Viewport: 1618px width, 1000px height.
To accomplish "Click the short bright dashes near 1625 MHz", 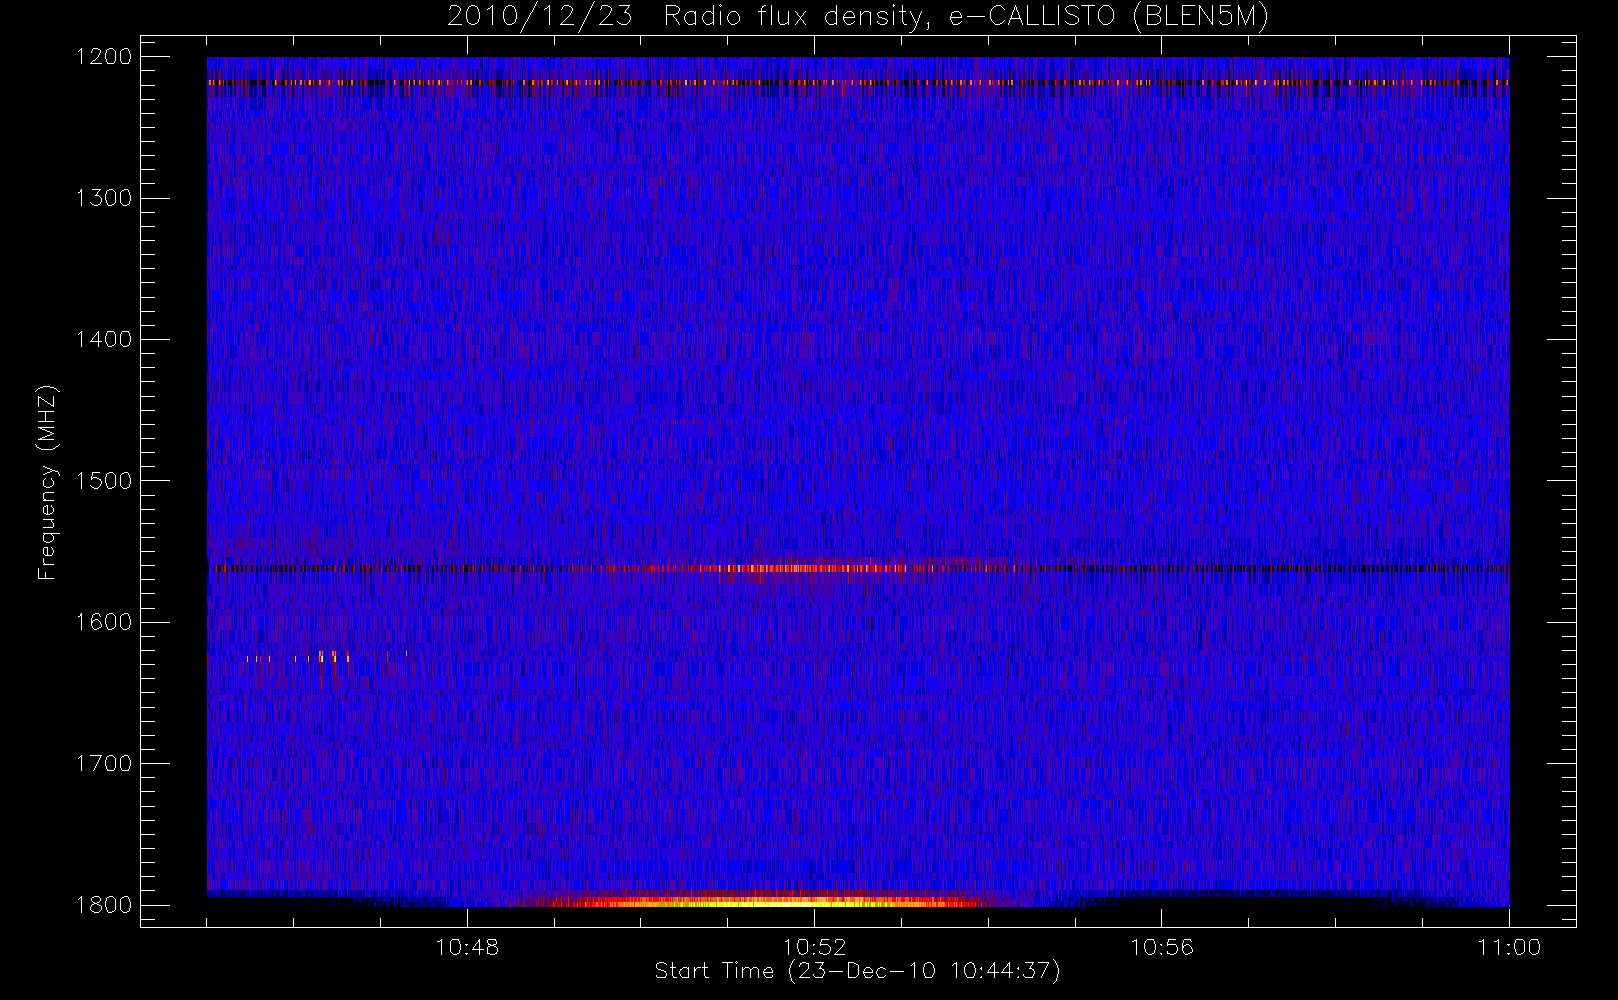I will 327,657.
